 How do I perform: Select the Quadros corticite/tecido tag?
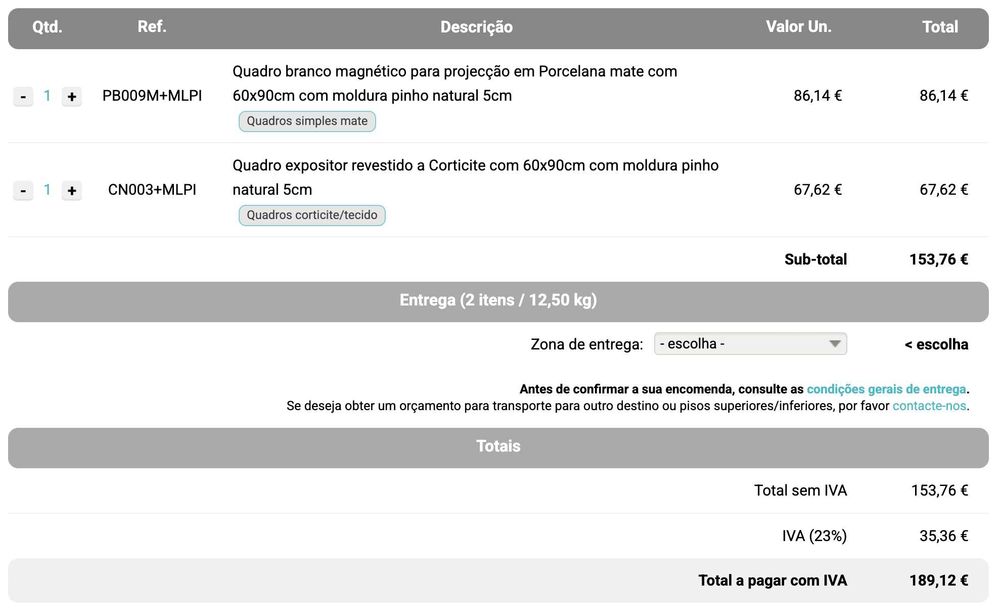tap(312, 215)
